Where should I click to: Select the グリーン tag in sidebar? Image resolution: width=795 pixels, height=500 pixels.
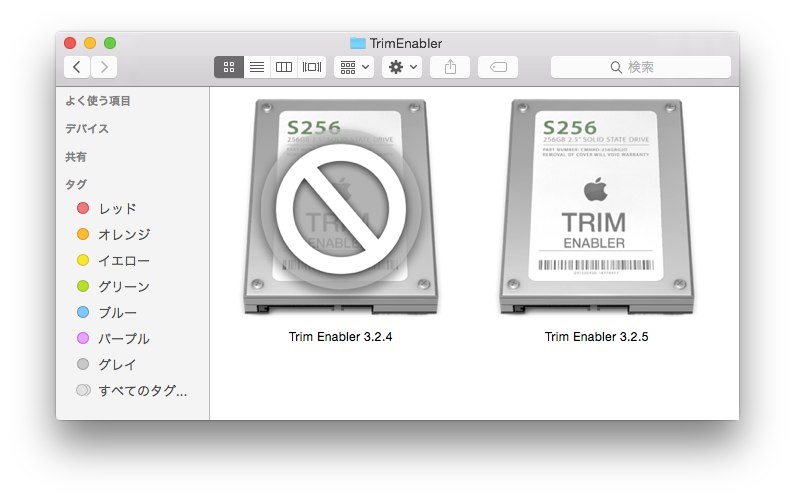124,287
